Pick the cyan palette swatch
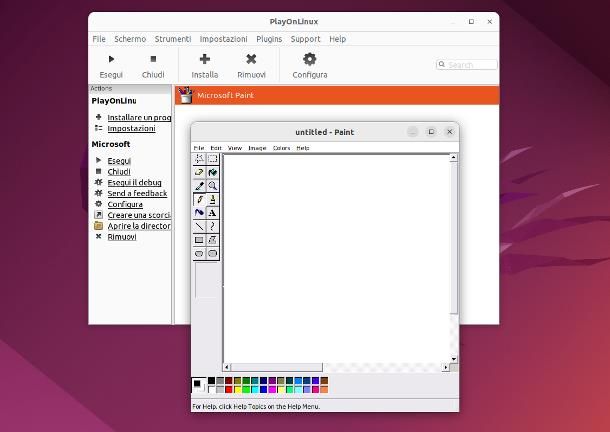610x432 pixels. pyautogui.click(x=255, y=389)
